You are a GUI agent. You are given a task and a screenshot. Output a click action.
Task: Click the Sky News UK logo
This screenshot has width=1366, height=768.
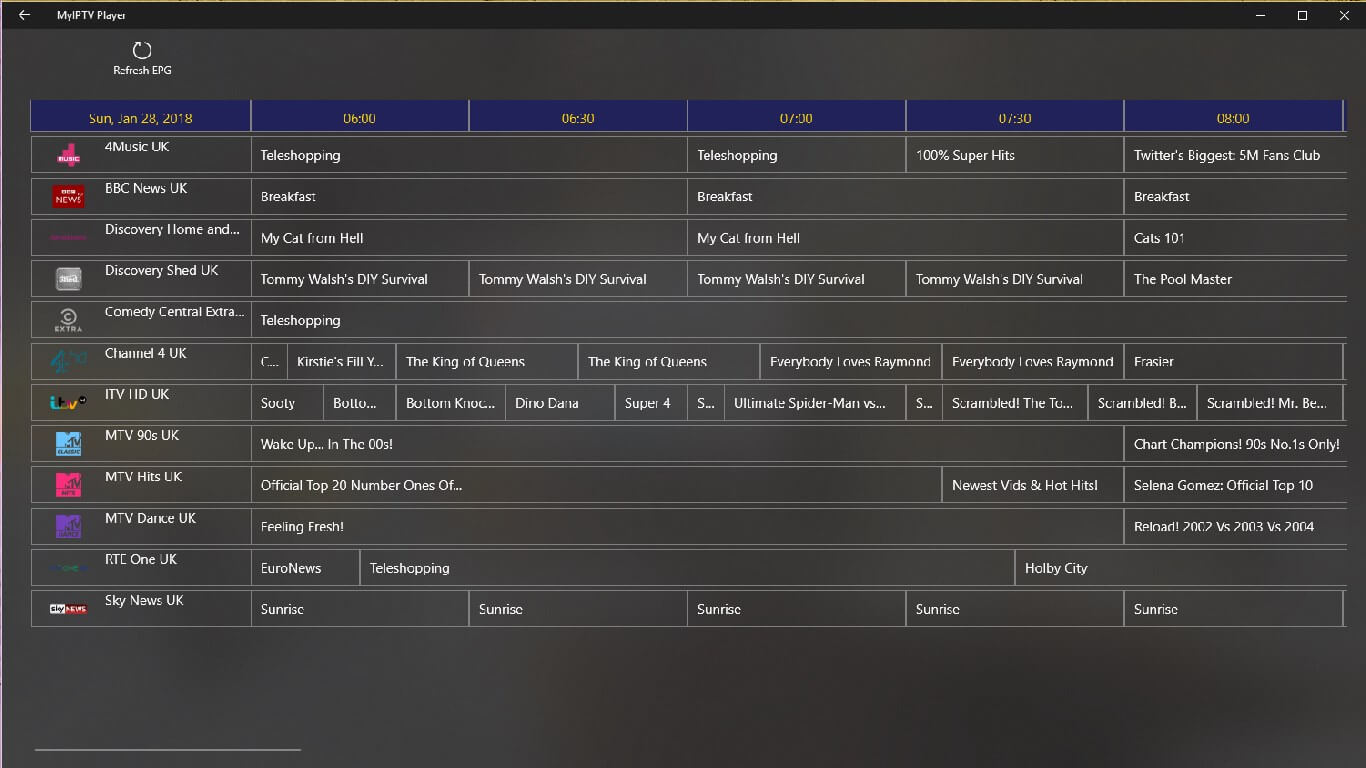(66, 607)
